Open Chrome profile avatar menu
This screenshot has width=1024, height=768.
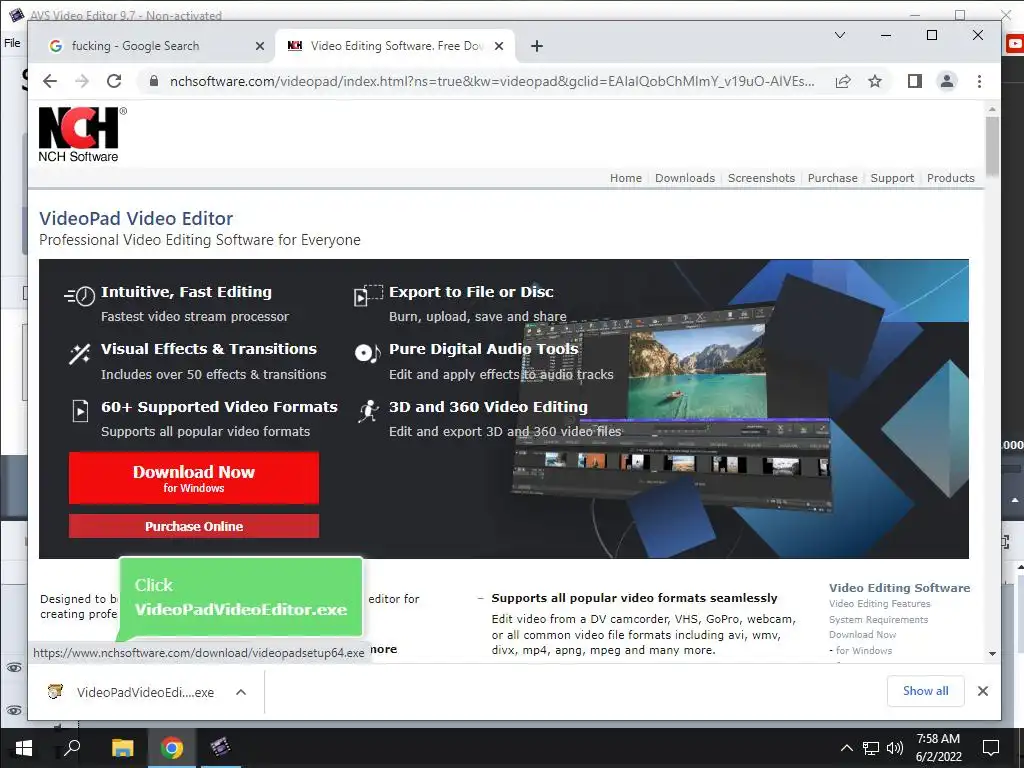tap(947, 81)
